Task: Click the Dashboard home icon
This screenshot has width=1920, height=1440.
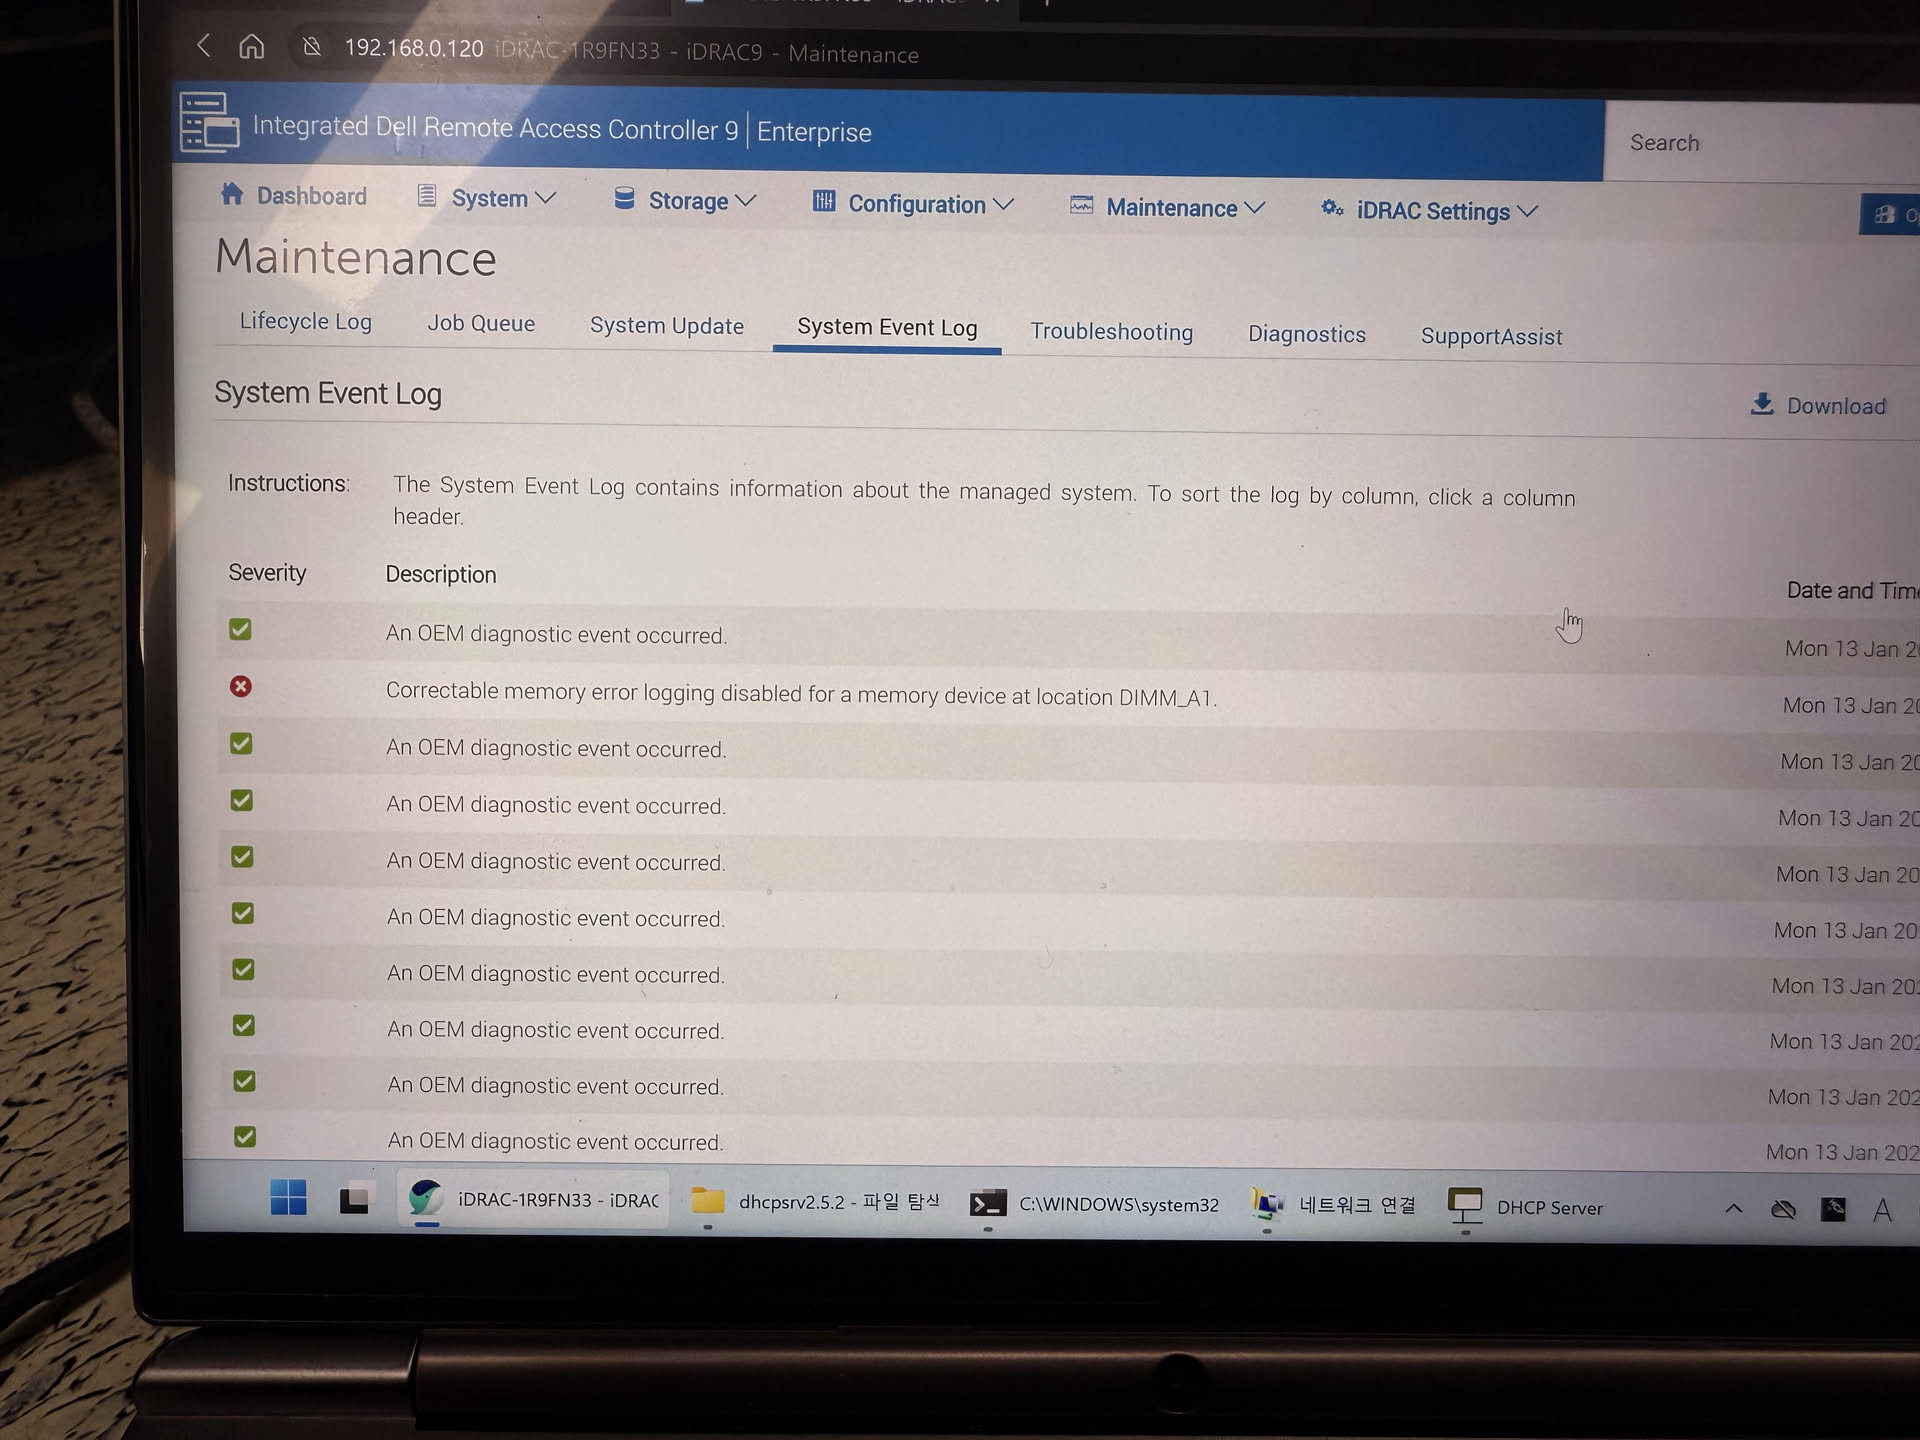Action: pos(232,194)
